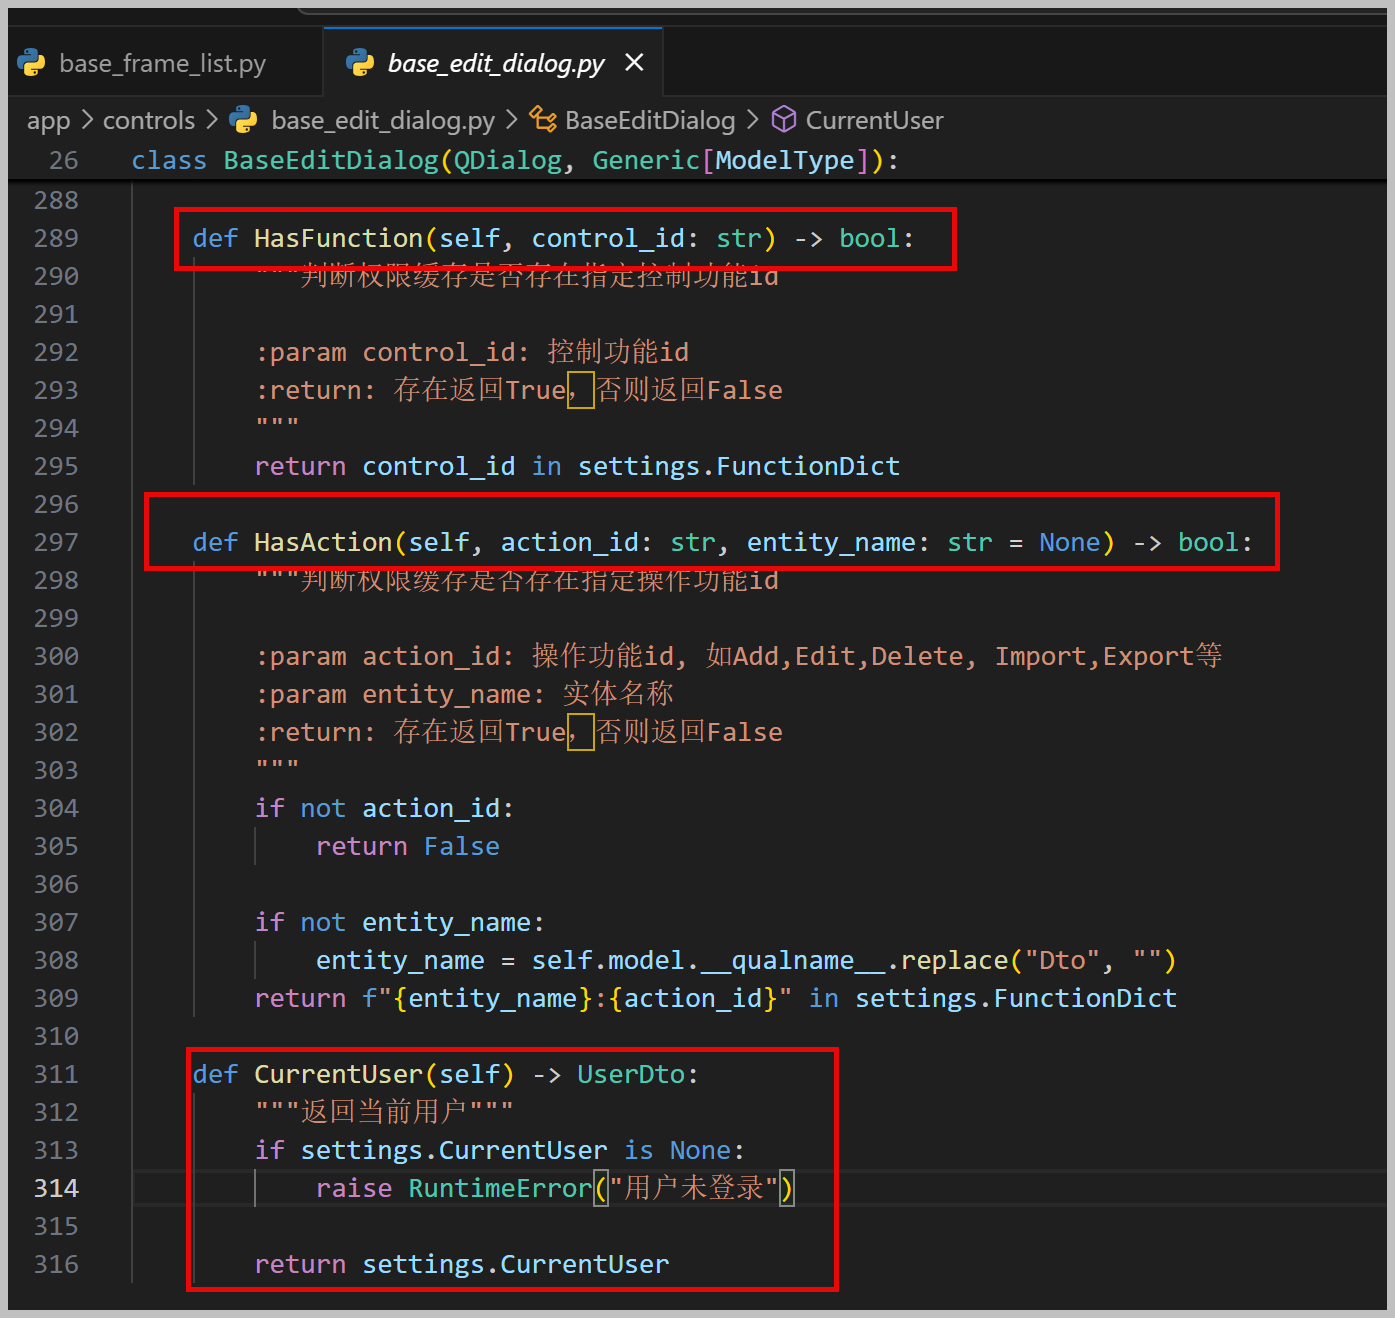Expand the BaseEditDialog breadcrumb symbol list
The image size is (1395, 1318).
[x=649, y=121]
